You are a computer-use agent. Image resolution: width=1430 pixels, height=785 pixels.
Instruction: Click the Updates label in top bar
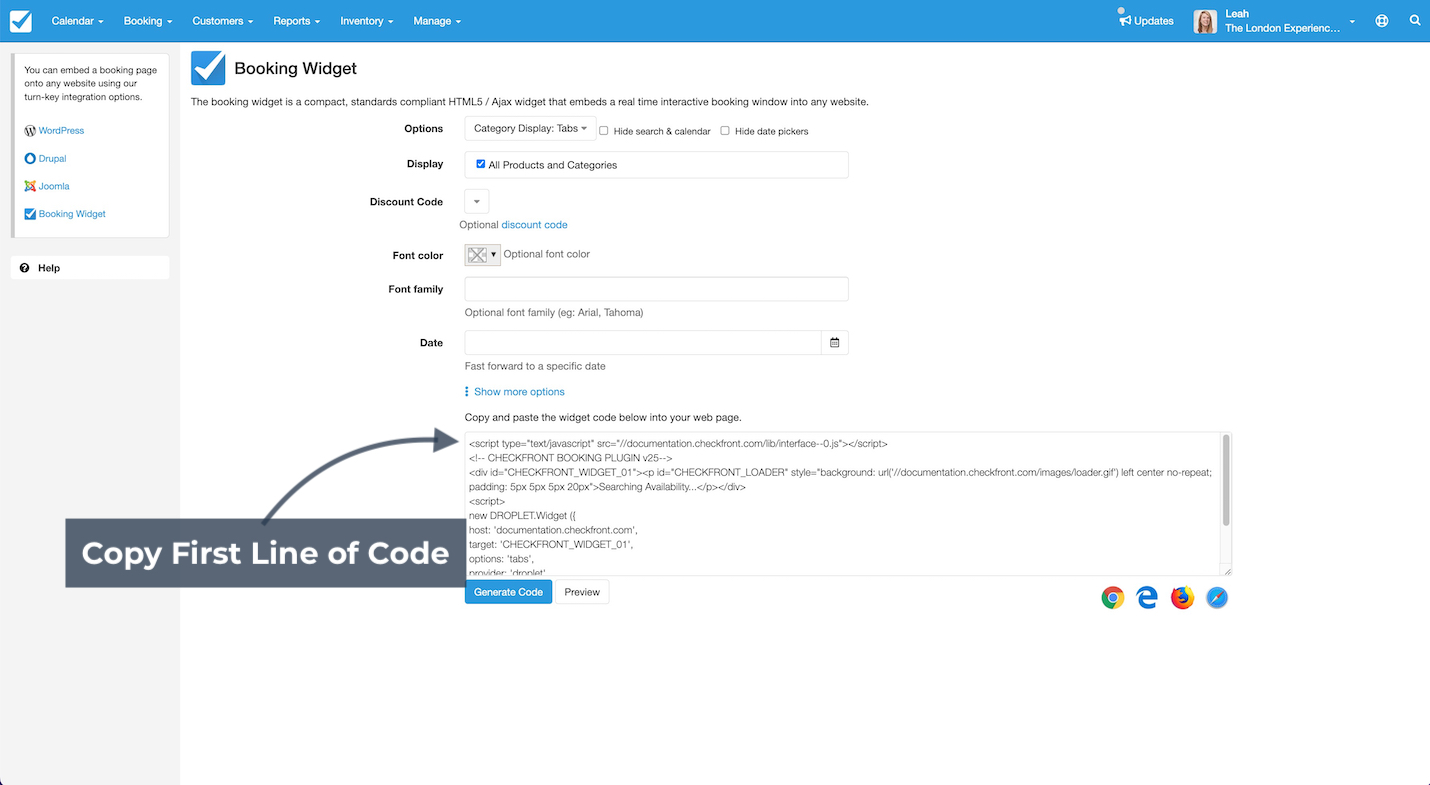(1154, 21)
